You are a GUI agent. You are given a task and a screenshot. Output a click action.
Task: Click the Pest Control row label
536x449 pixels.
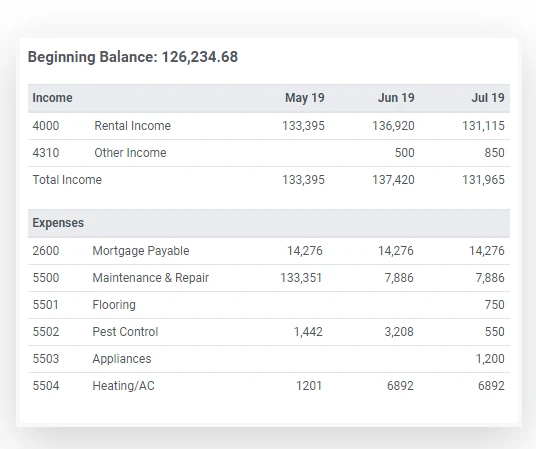(x=125, y=332)
